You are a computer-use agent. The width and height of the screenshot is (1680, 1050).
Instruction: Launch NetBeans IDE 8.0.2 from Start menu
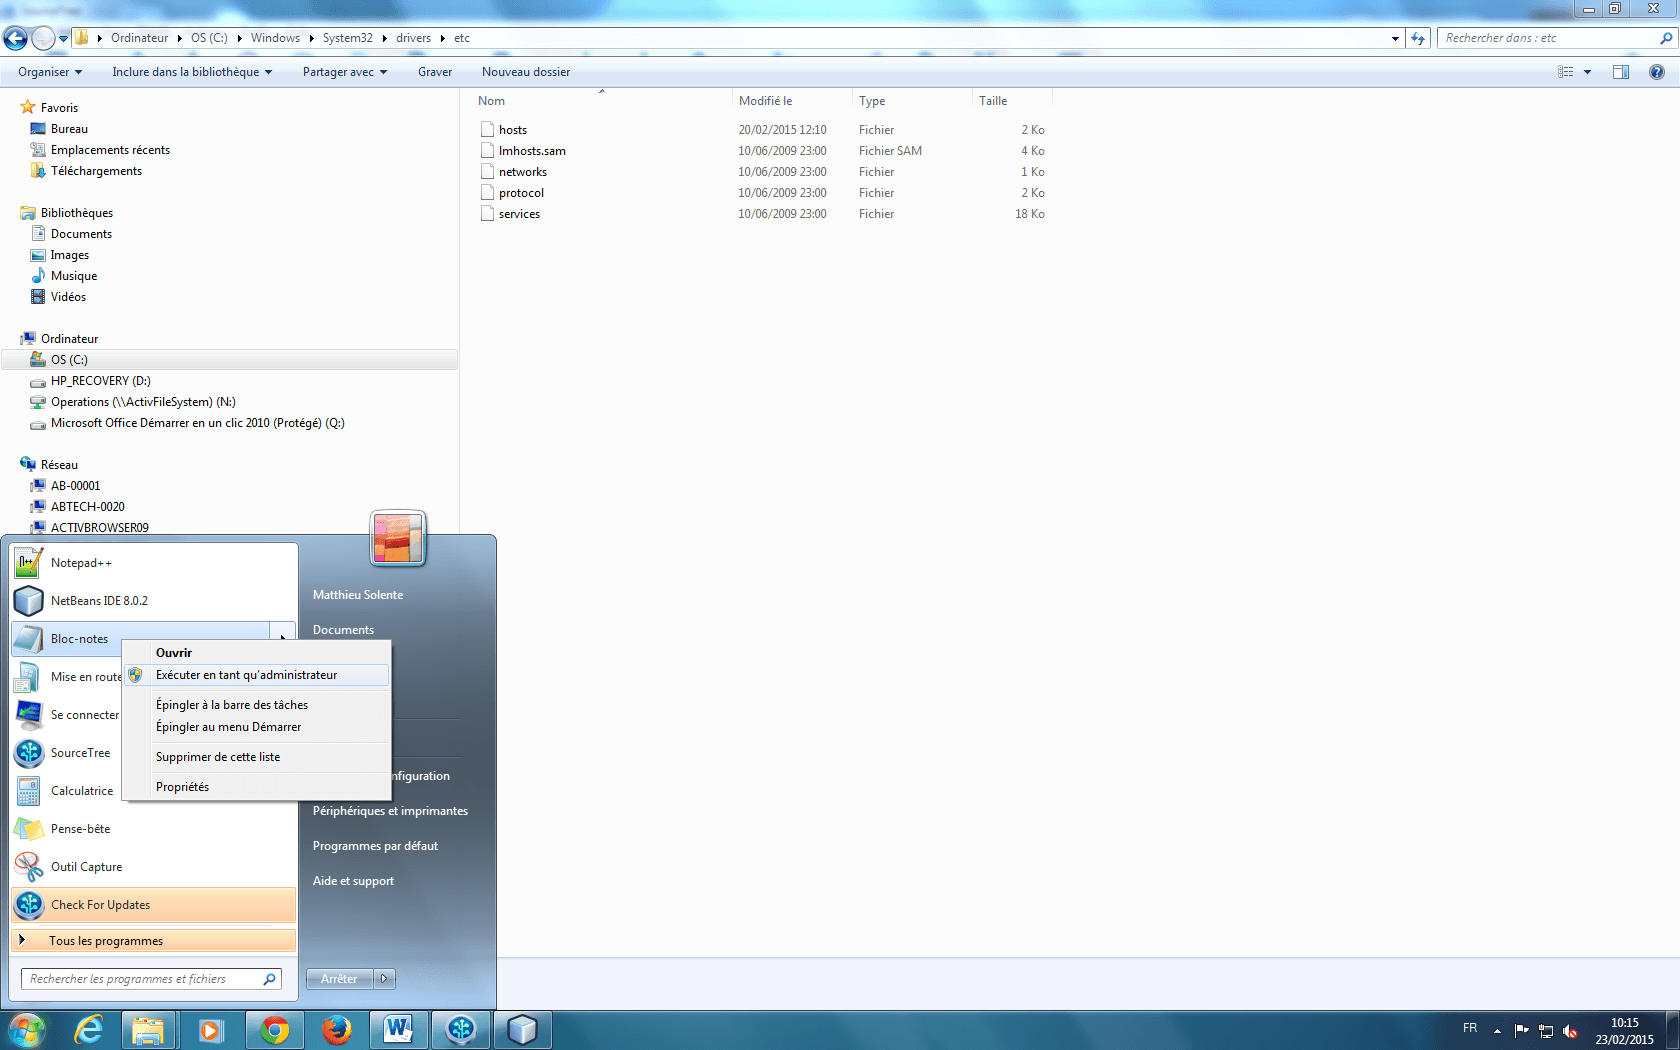pos(98,601)
